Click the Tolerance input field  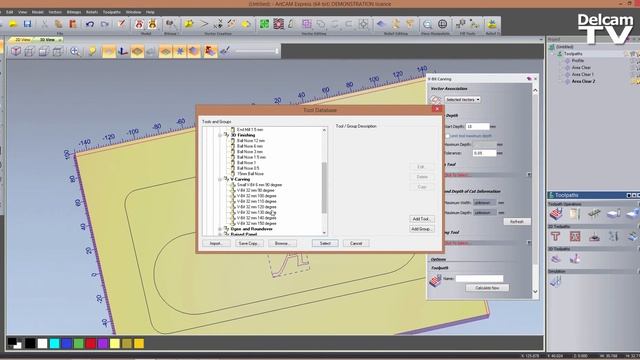[484, 153]
